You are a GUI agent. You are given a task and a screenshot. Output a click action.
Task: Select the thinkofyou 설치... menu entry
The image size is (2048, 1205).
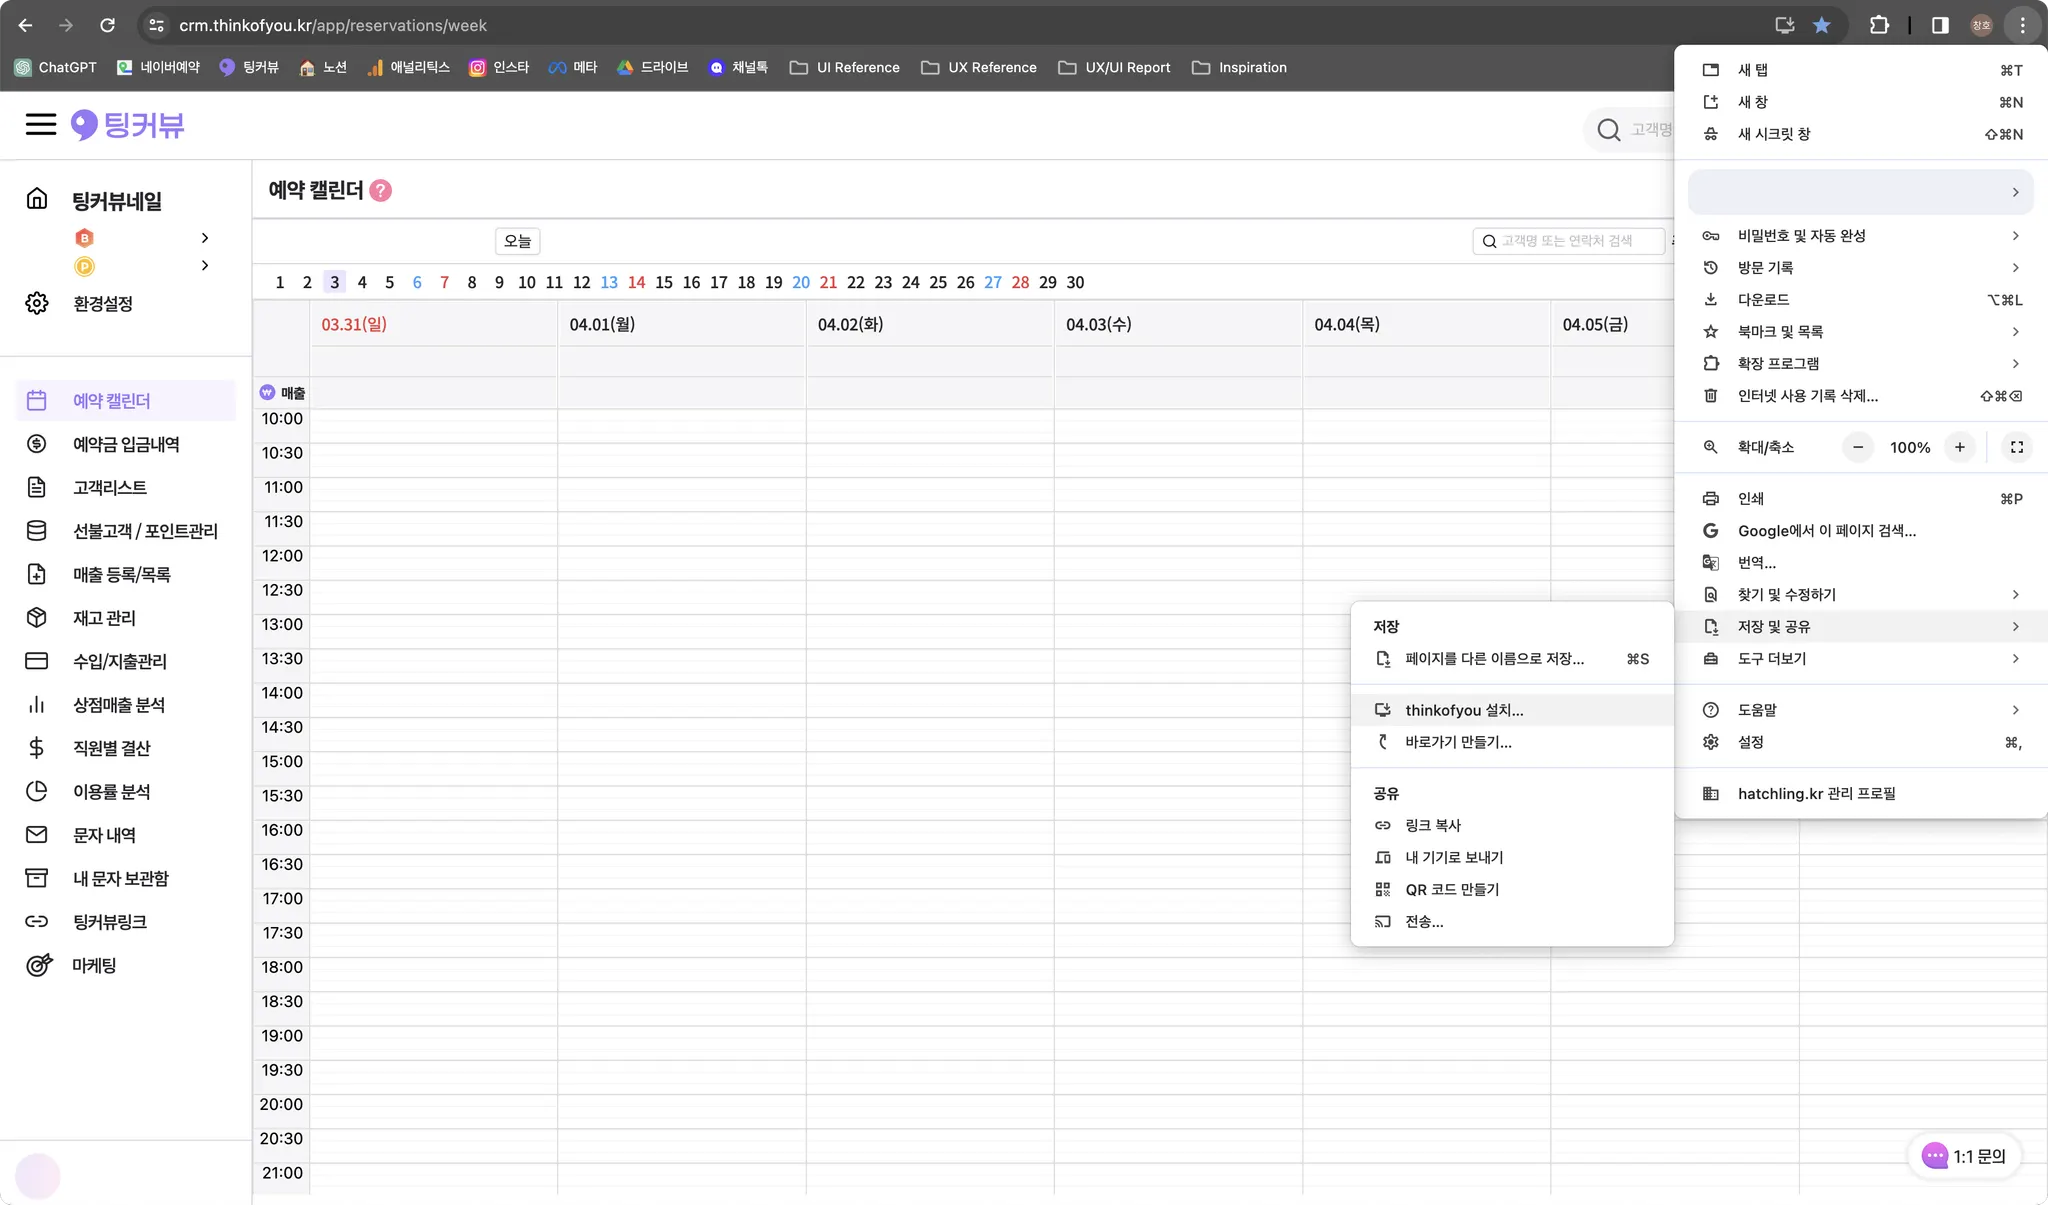[1464, 710]
